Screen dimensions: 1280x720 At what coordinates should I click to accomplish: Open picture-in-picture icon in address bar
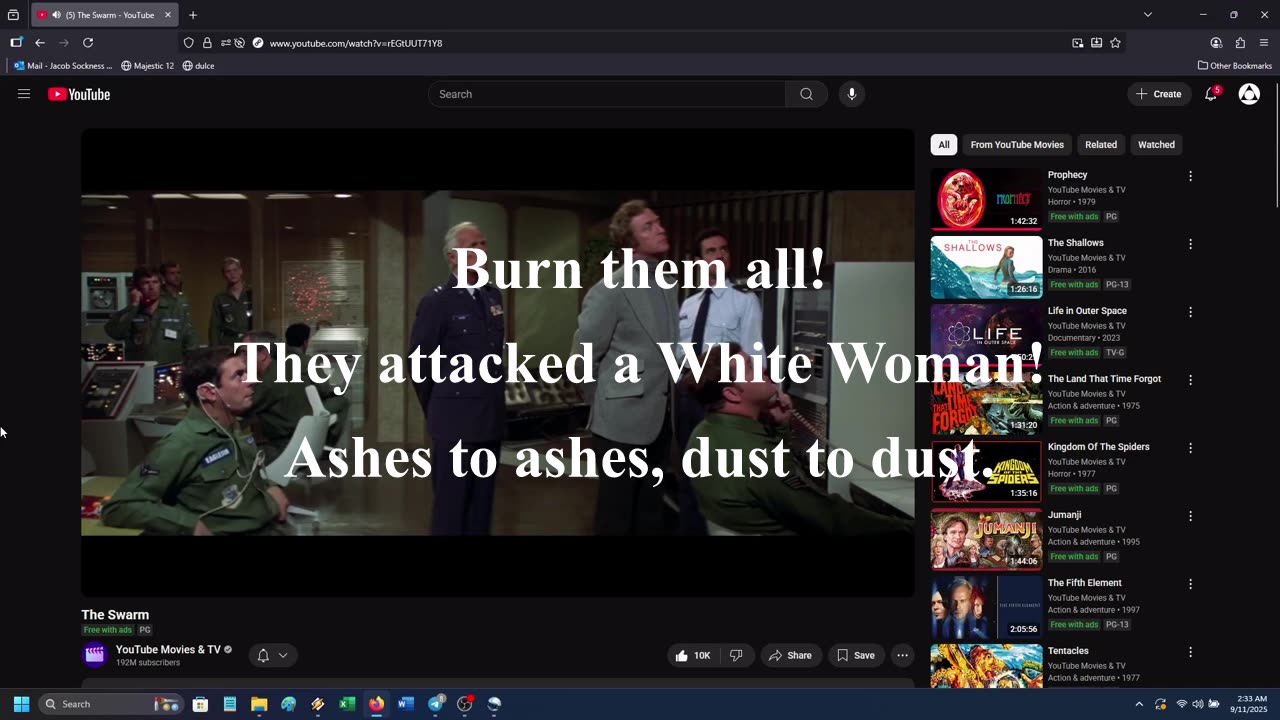tap(1078, 43)
